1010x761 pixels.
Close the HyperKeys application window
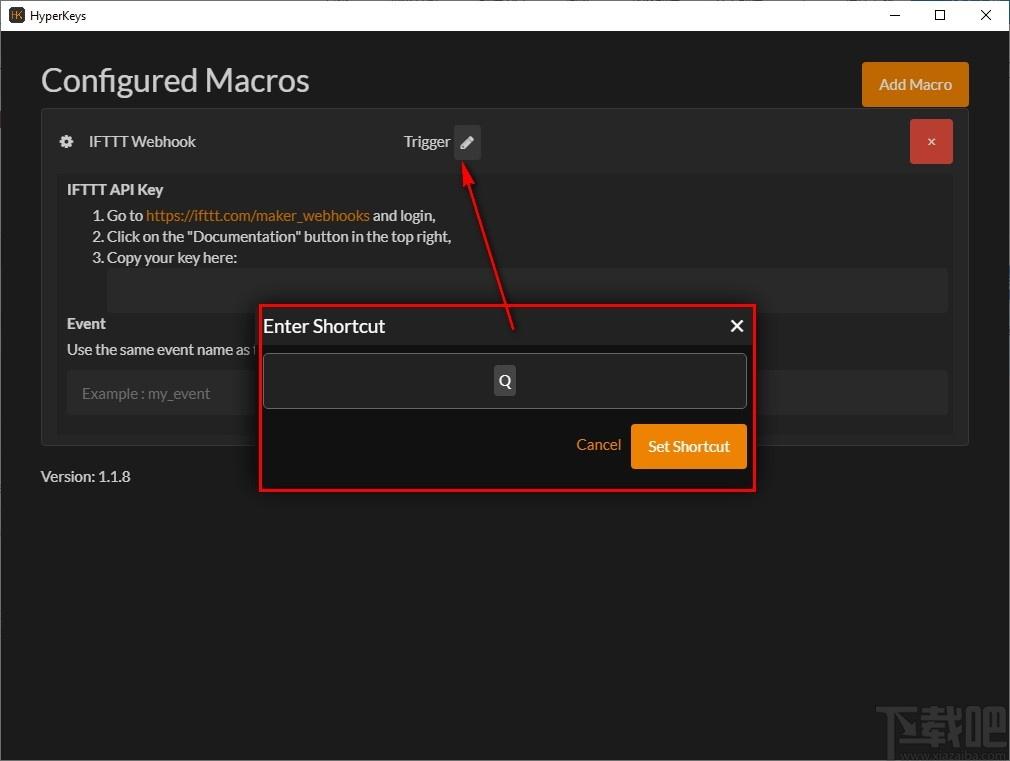(986, 15)
